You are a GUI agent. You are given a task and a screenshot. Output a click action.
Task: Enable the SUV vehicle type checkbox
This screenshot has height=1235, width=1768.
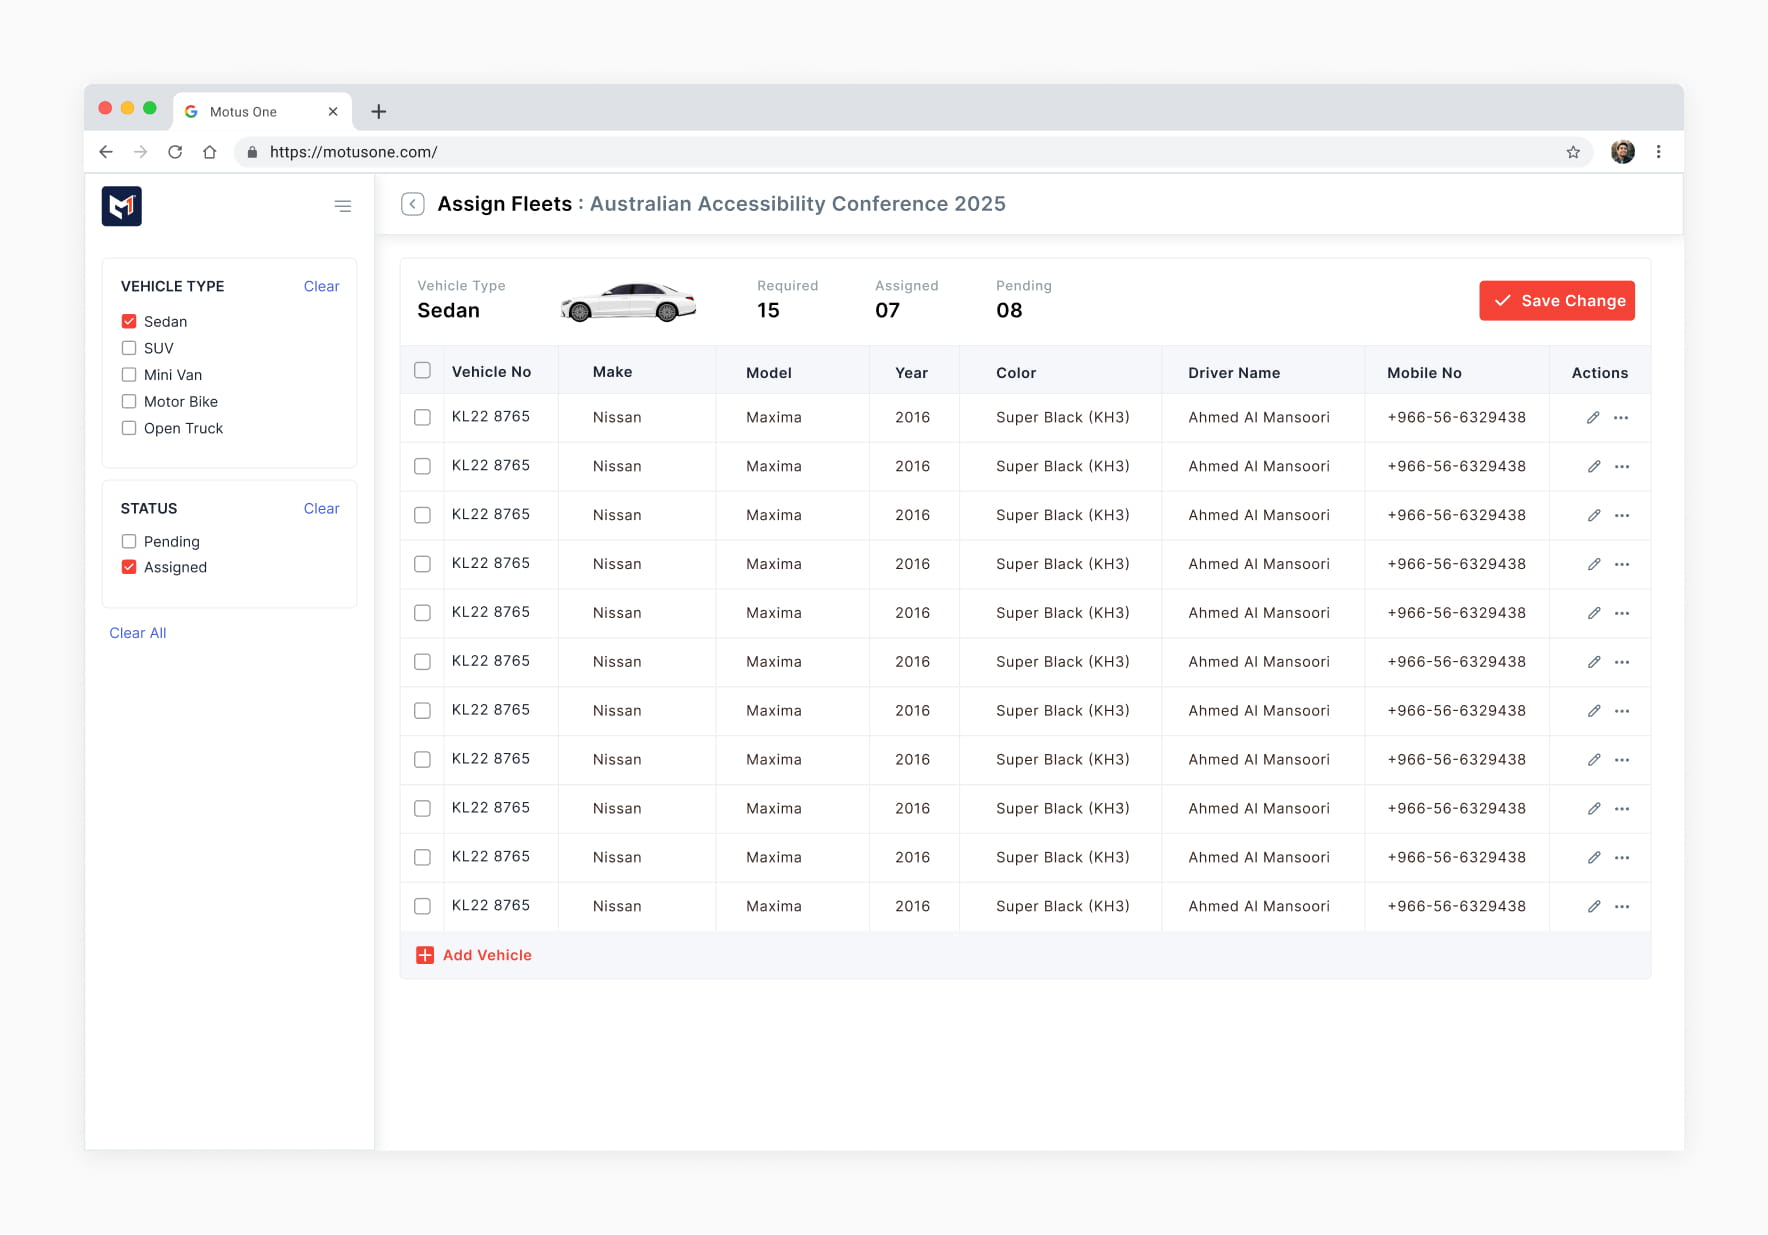click(x=129, y=348)
